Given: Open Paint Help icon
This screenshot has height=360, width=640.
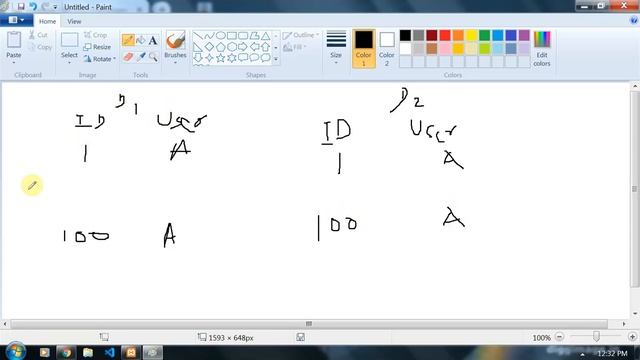Looking at the screenshot, I should tap(634, 21).
